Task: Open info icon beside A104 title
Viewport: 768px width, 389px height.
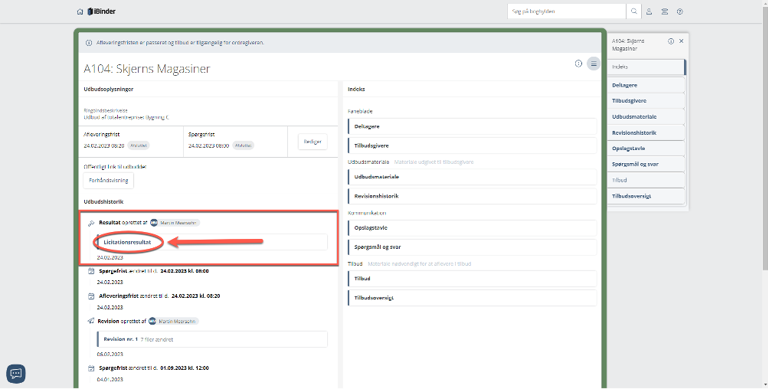Action: 578,64
